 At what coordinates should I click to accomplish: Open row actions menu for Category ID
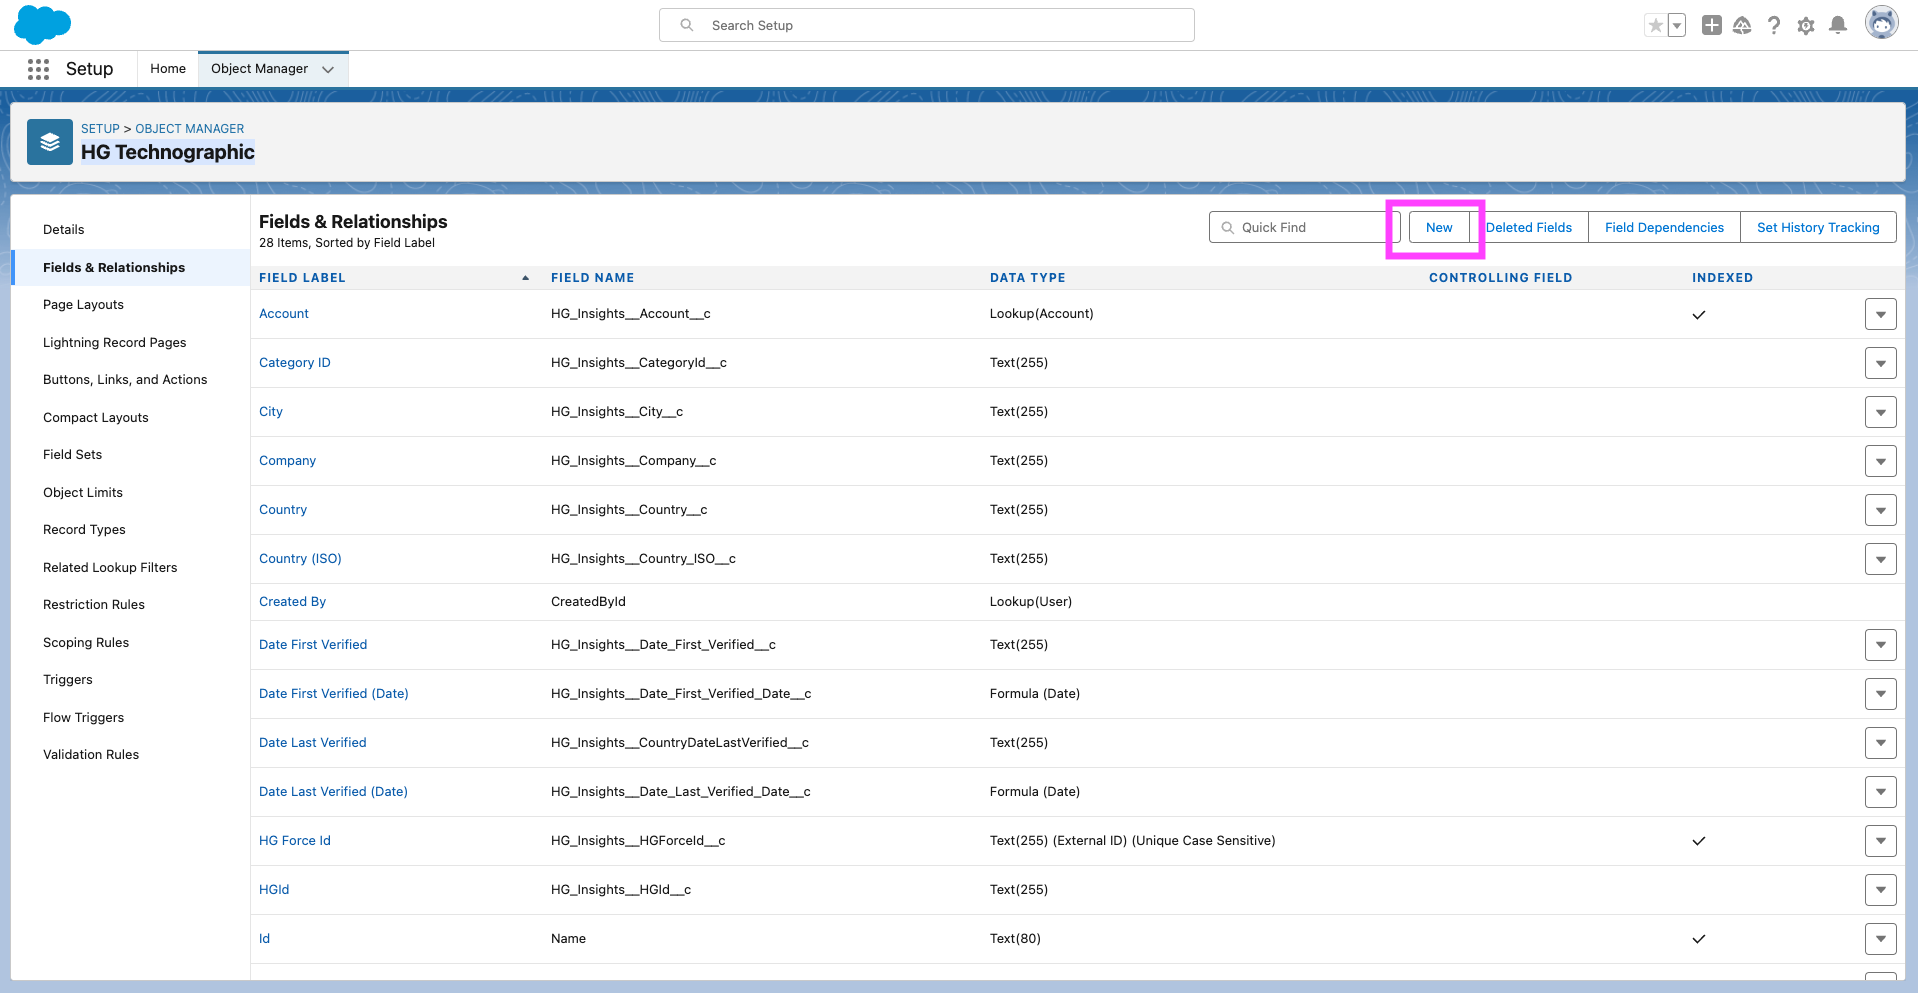pos(1881,363)
